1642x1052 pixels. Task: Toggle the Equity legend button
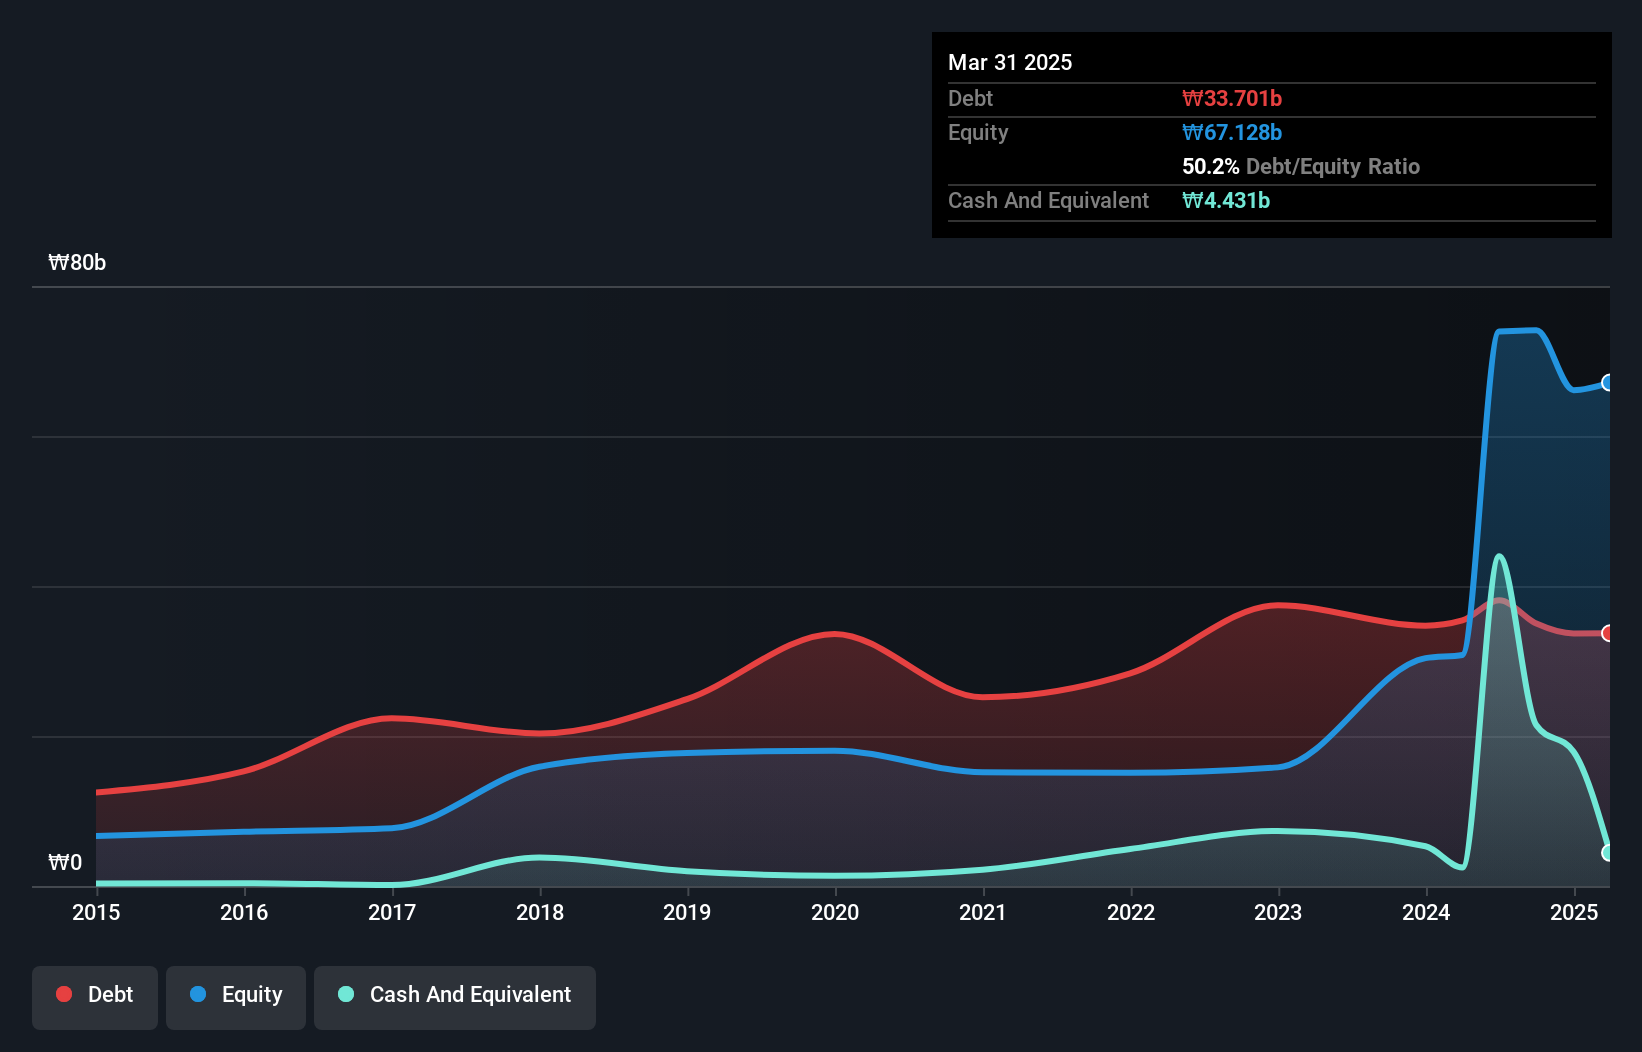coord(236,997)
